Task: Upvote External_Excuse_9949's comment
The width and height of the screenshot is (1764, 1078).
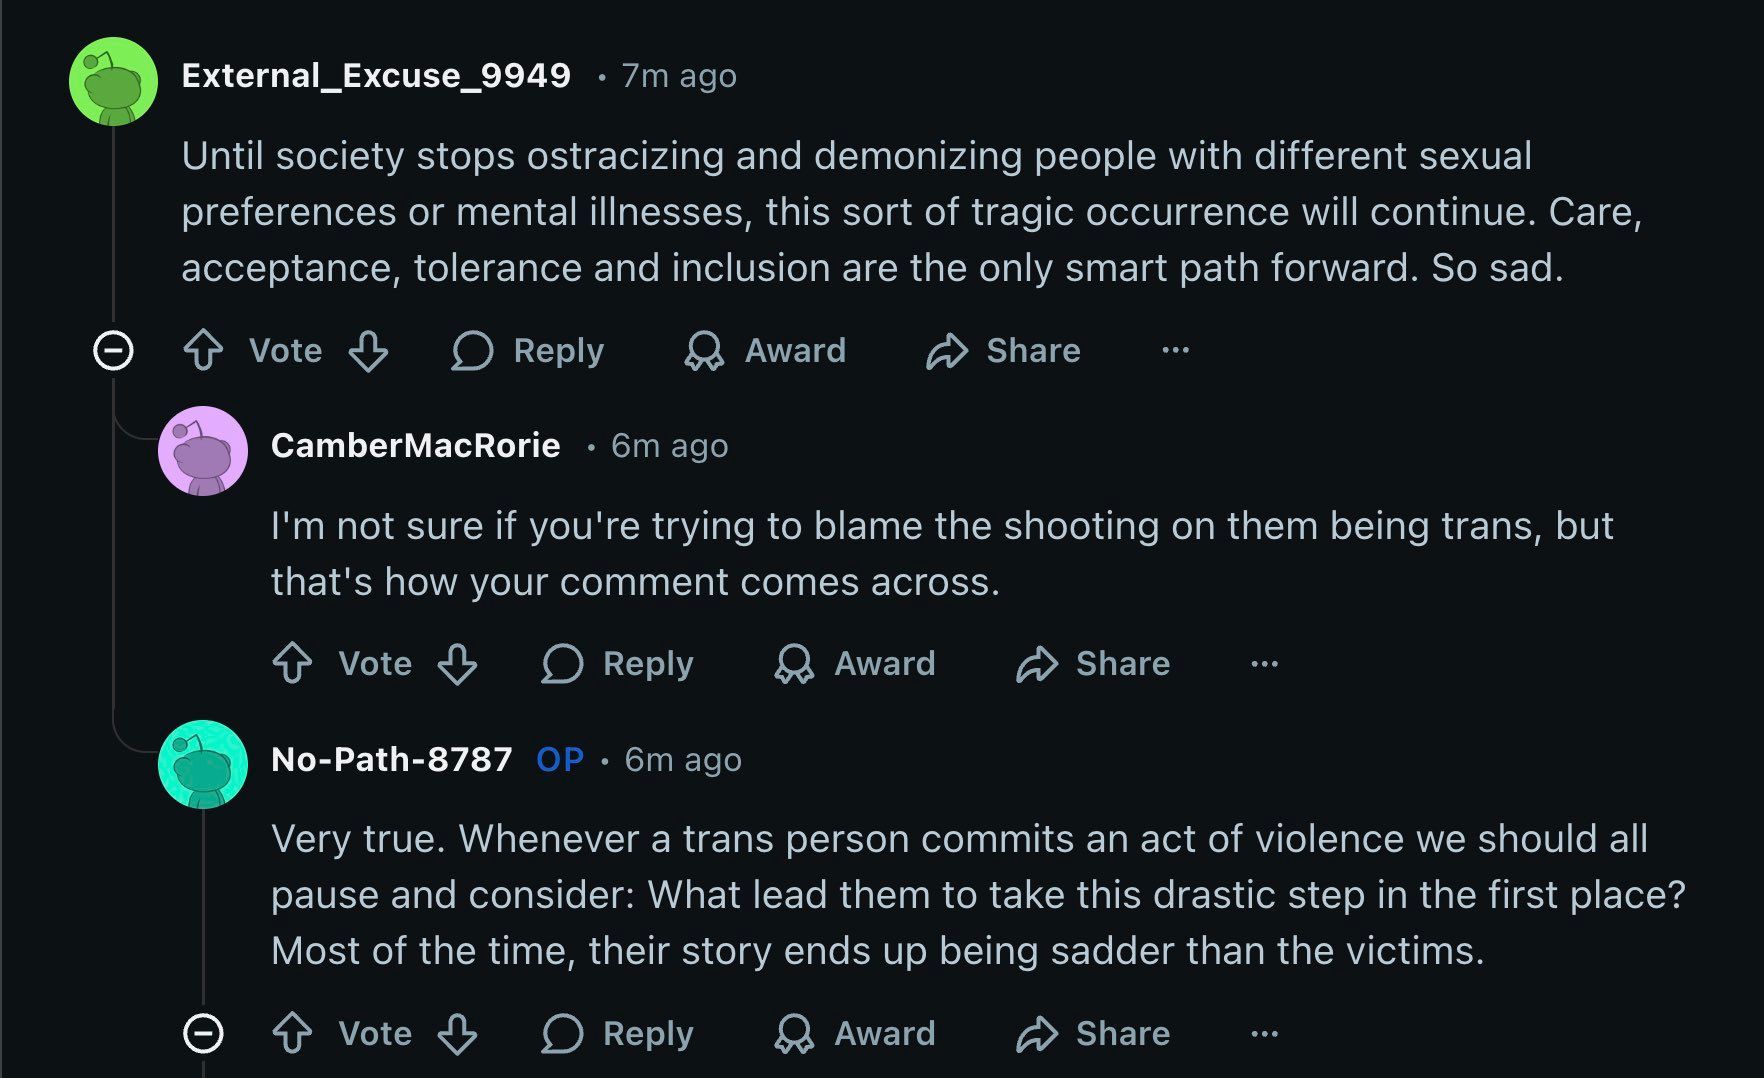Action: 204,350
